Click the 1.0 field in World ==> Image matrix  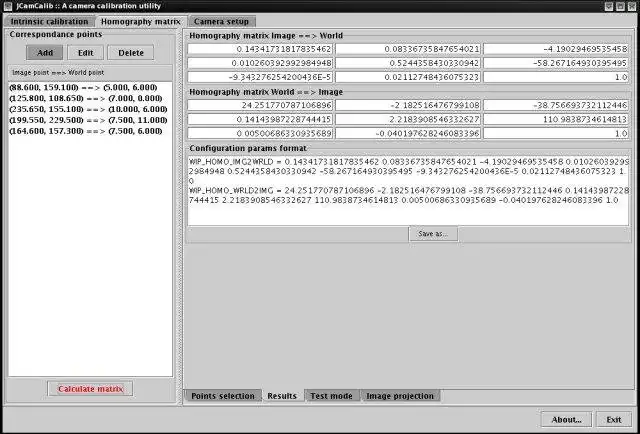(x=556, y=133)
